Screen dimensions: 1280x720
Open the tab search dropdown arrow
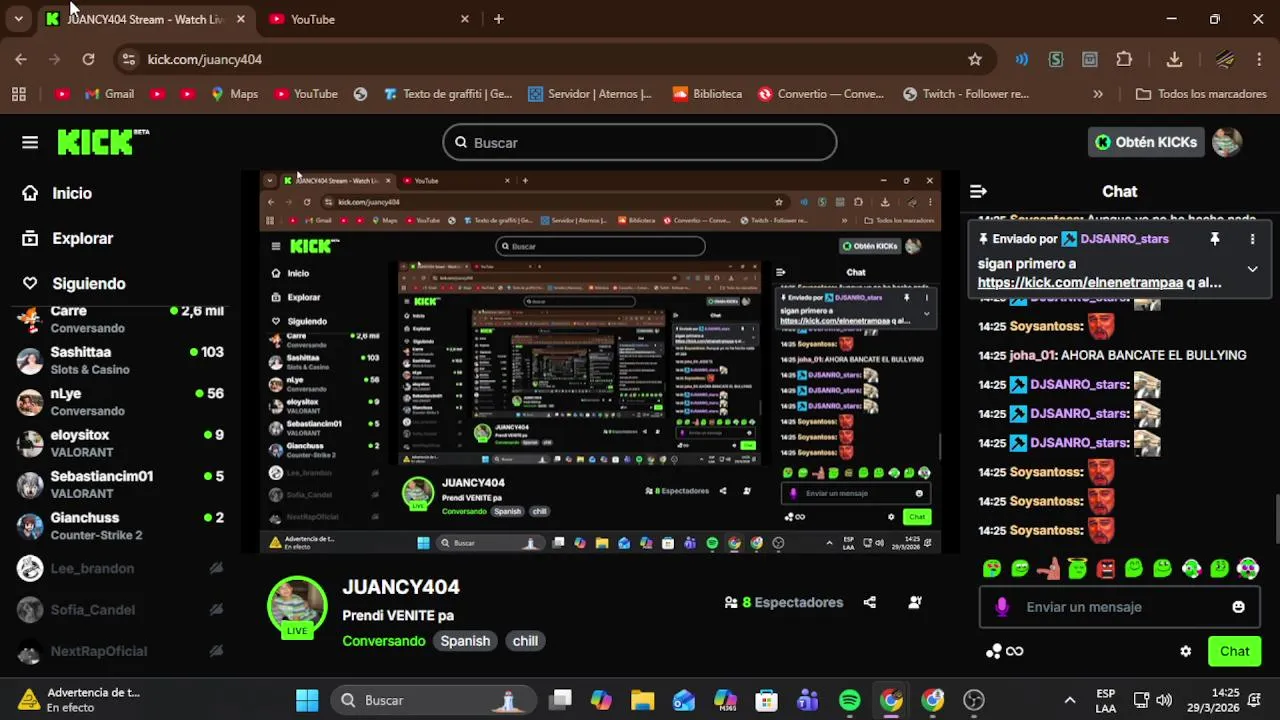[18, 19]
